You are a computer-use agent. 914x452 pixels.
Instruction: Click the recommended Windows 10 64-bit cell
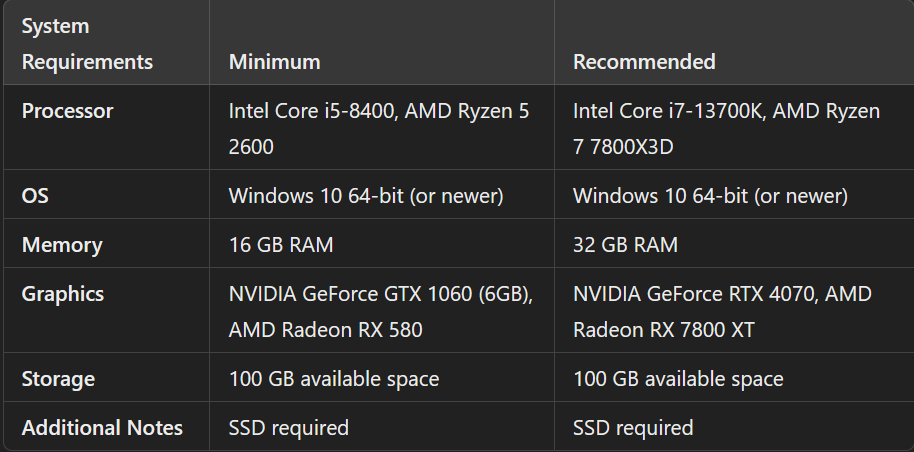(710, 196)
